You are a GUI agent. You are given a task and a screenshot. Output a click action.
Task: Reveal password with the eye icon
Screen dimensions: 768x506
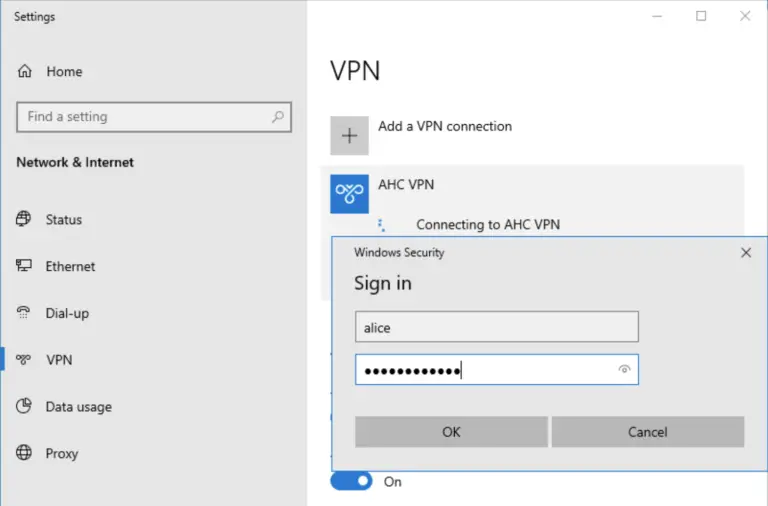(624, 369)
